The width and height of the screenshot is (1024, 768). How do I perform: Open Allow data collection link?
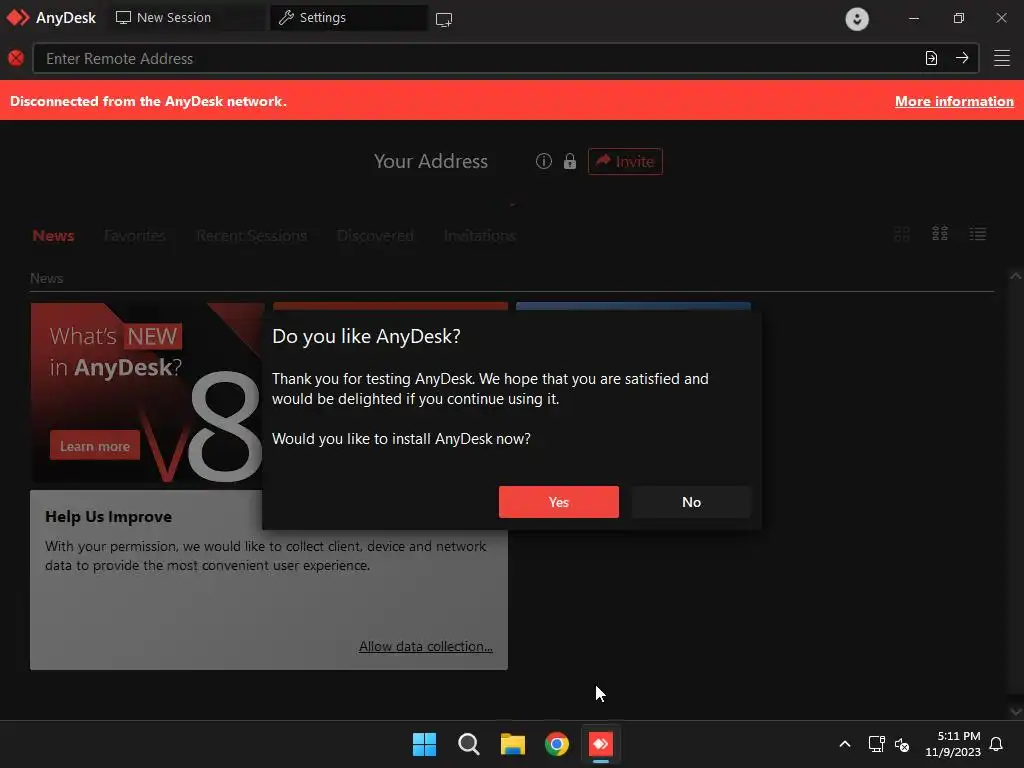[x=425, y=647]
